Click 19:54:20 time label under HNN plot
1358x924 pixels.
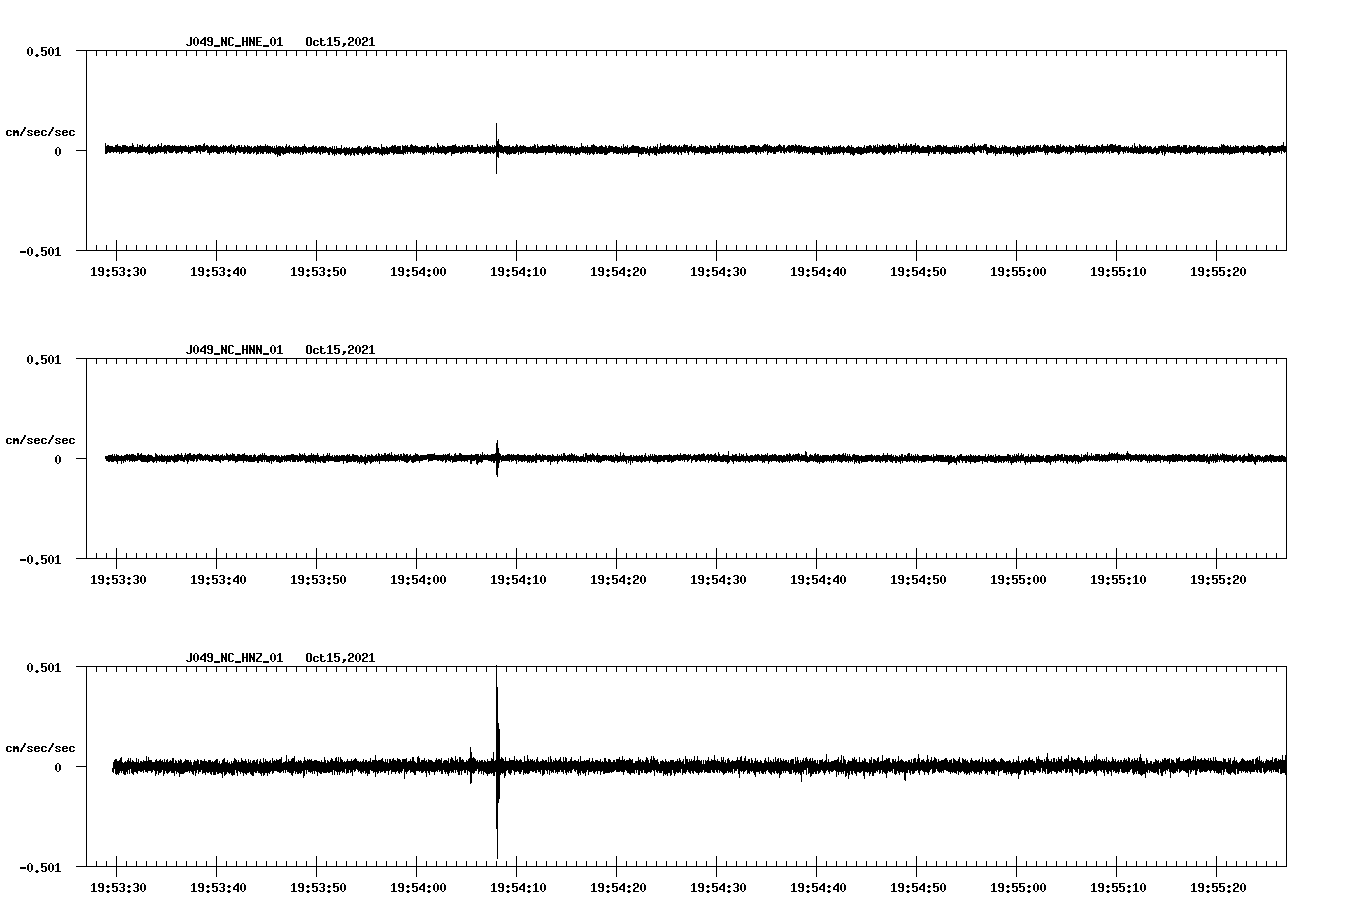click(618, 580)
